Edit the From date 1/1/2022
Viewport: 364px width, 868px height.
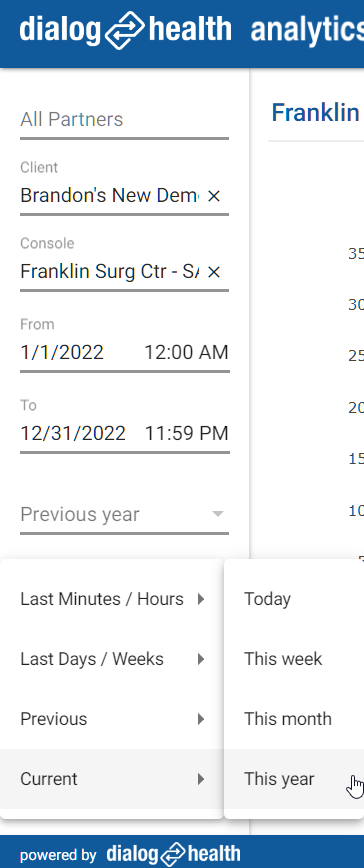point(62,353)
